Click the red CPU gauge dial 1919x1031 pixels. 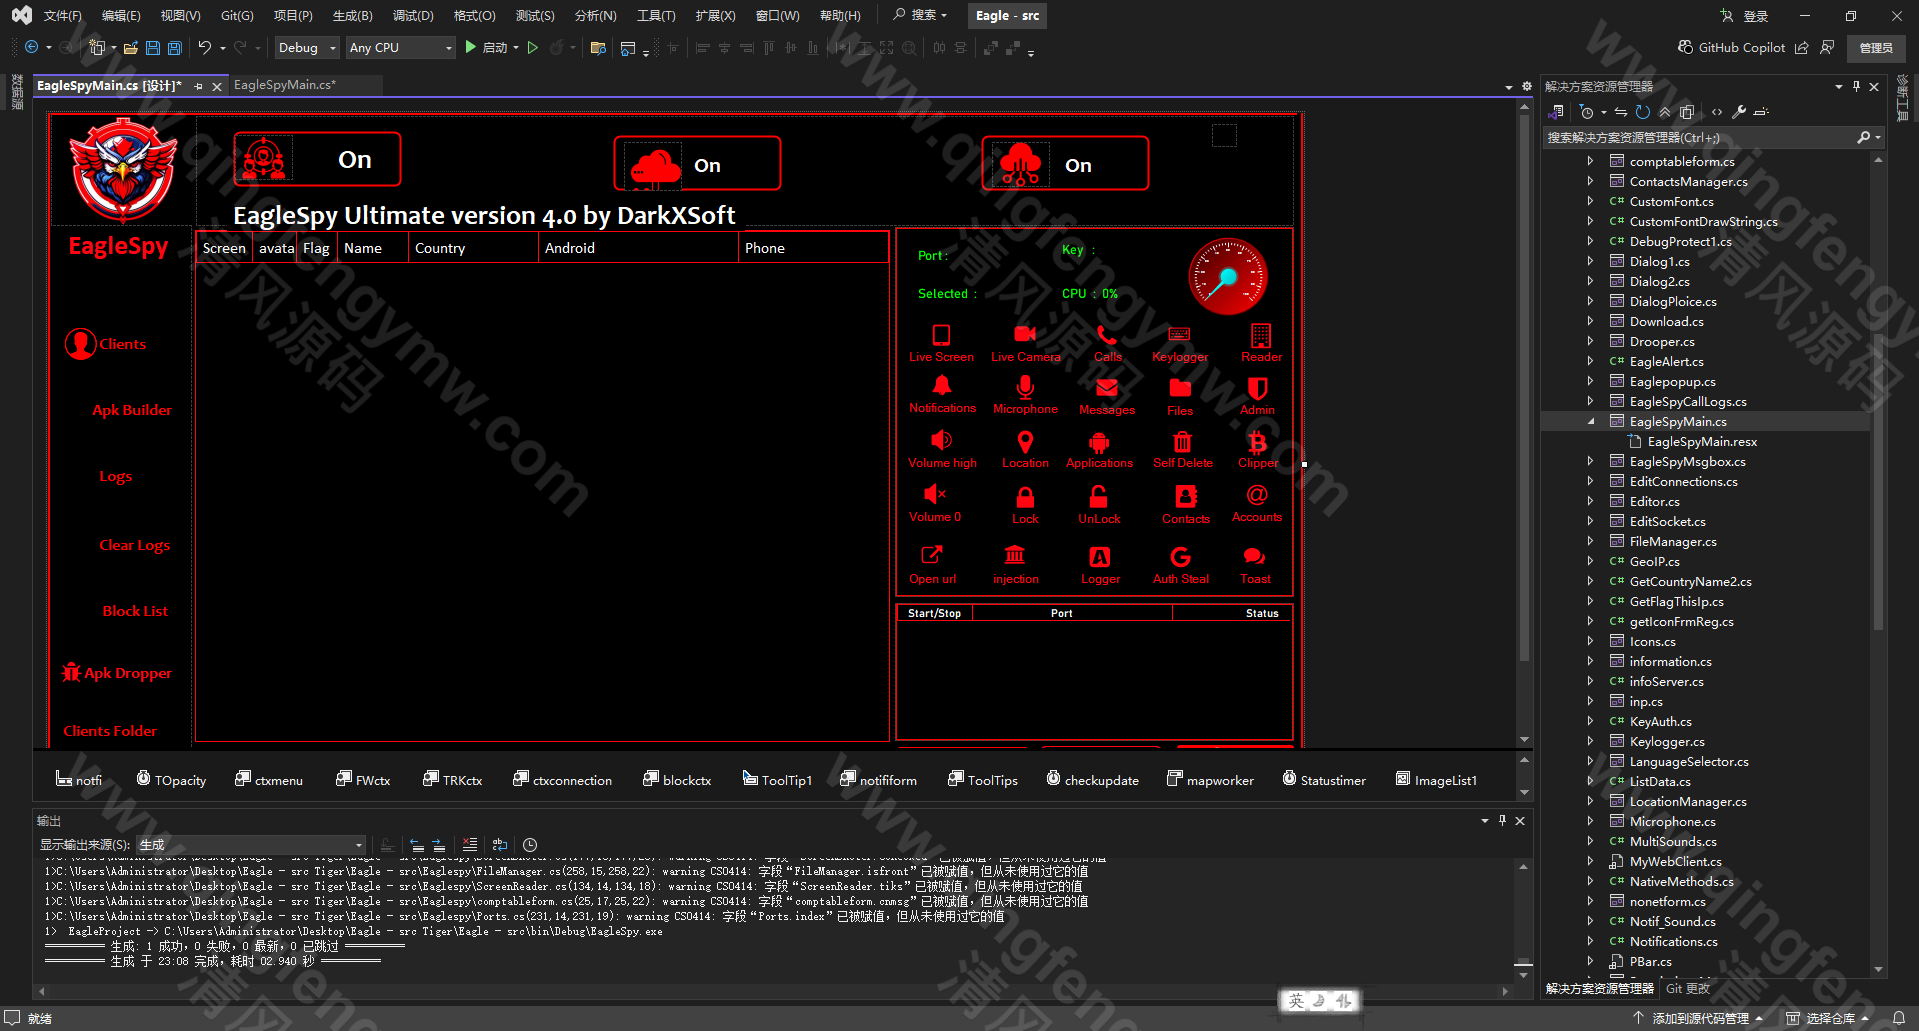coord(1228,277)
